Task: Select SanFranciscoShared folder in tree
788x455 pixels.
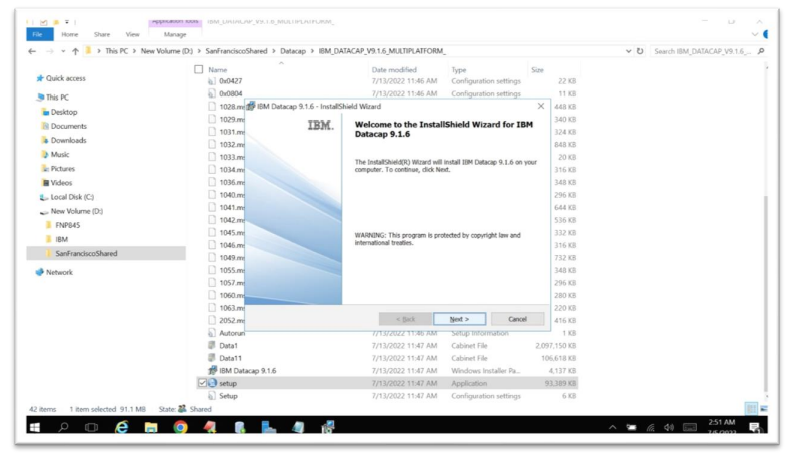Action: [106, 253]
